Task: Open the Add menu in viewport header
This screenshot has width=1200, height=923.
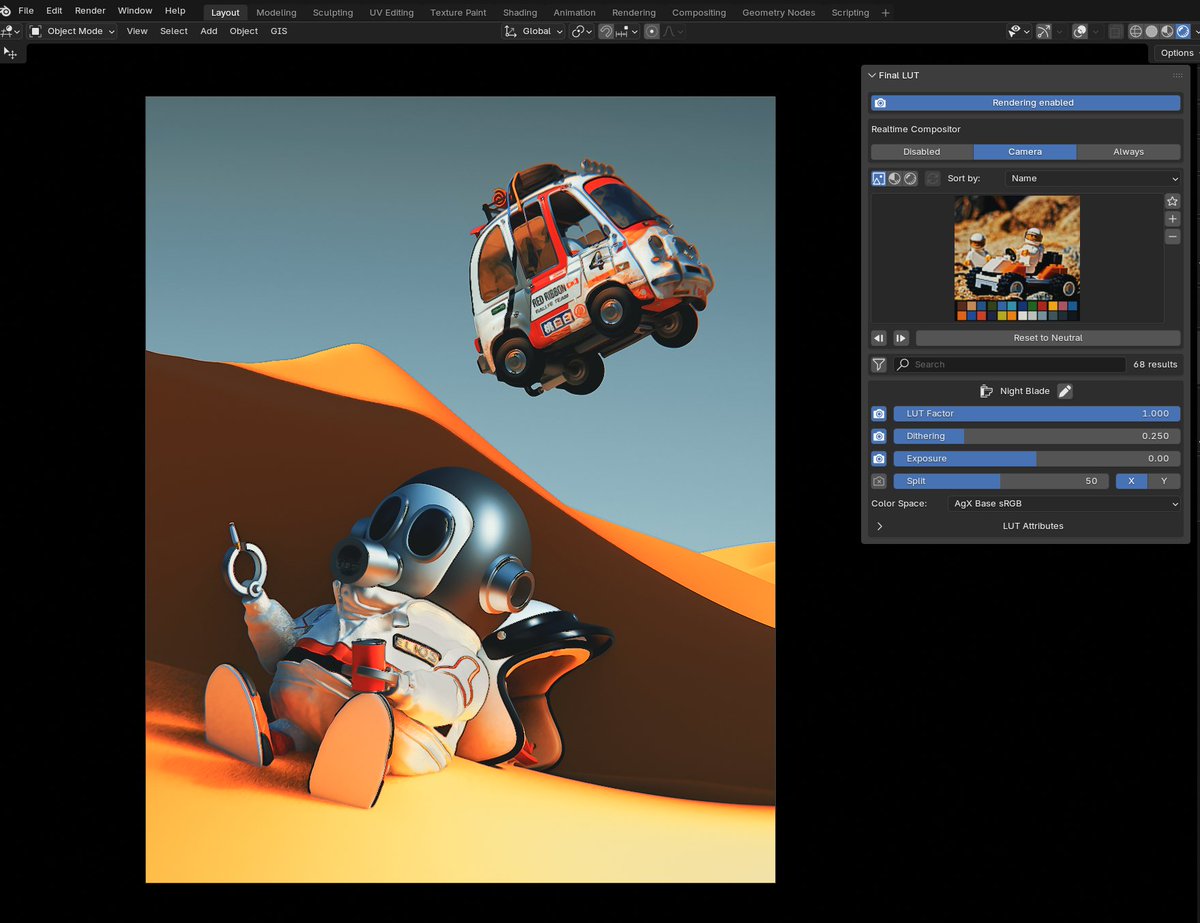Action: pos(209,31)
